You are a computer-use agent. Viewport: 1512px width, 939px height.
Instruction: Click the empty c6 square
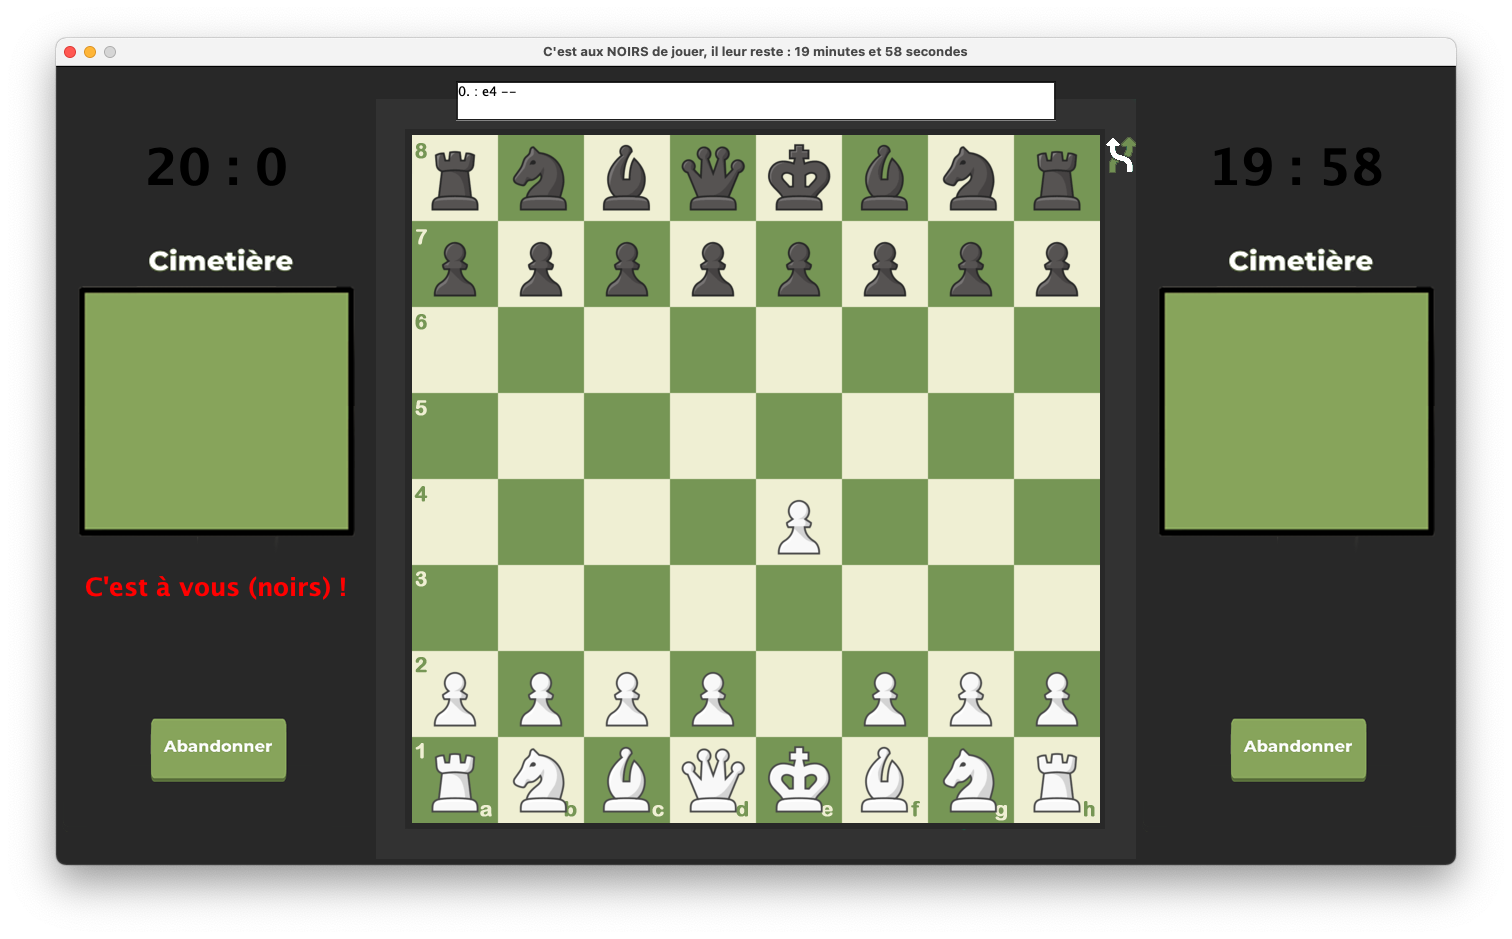627,350
